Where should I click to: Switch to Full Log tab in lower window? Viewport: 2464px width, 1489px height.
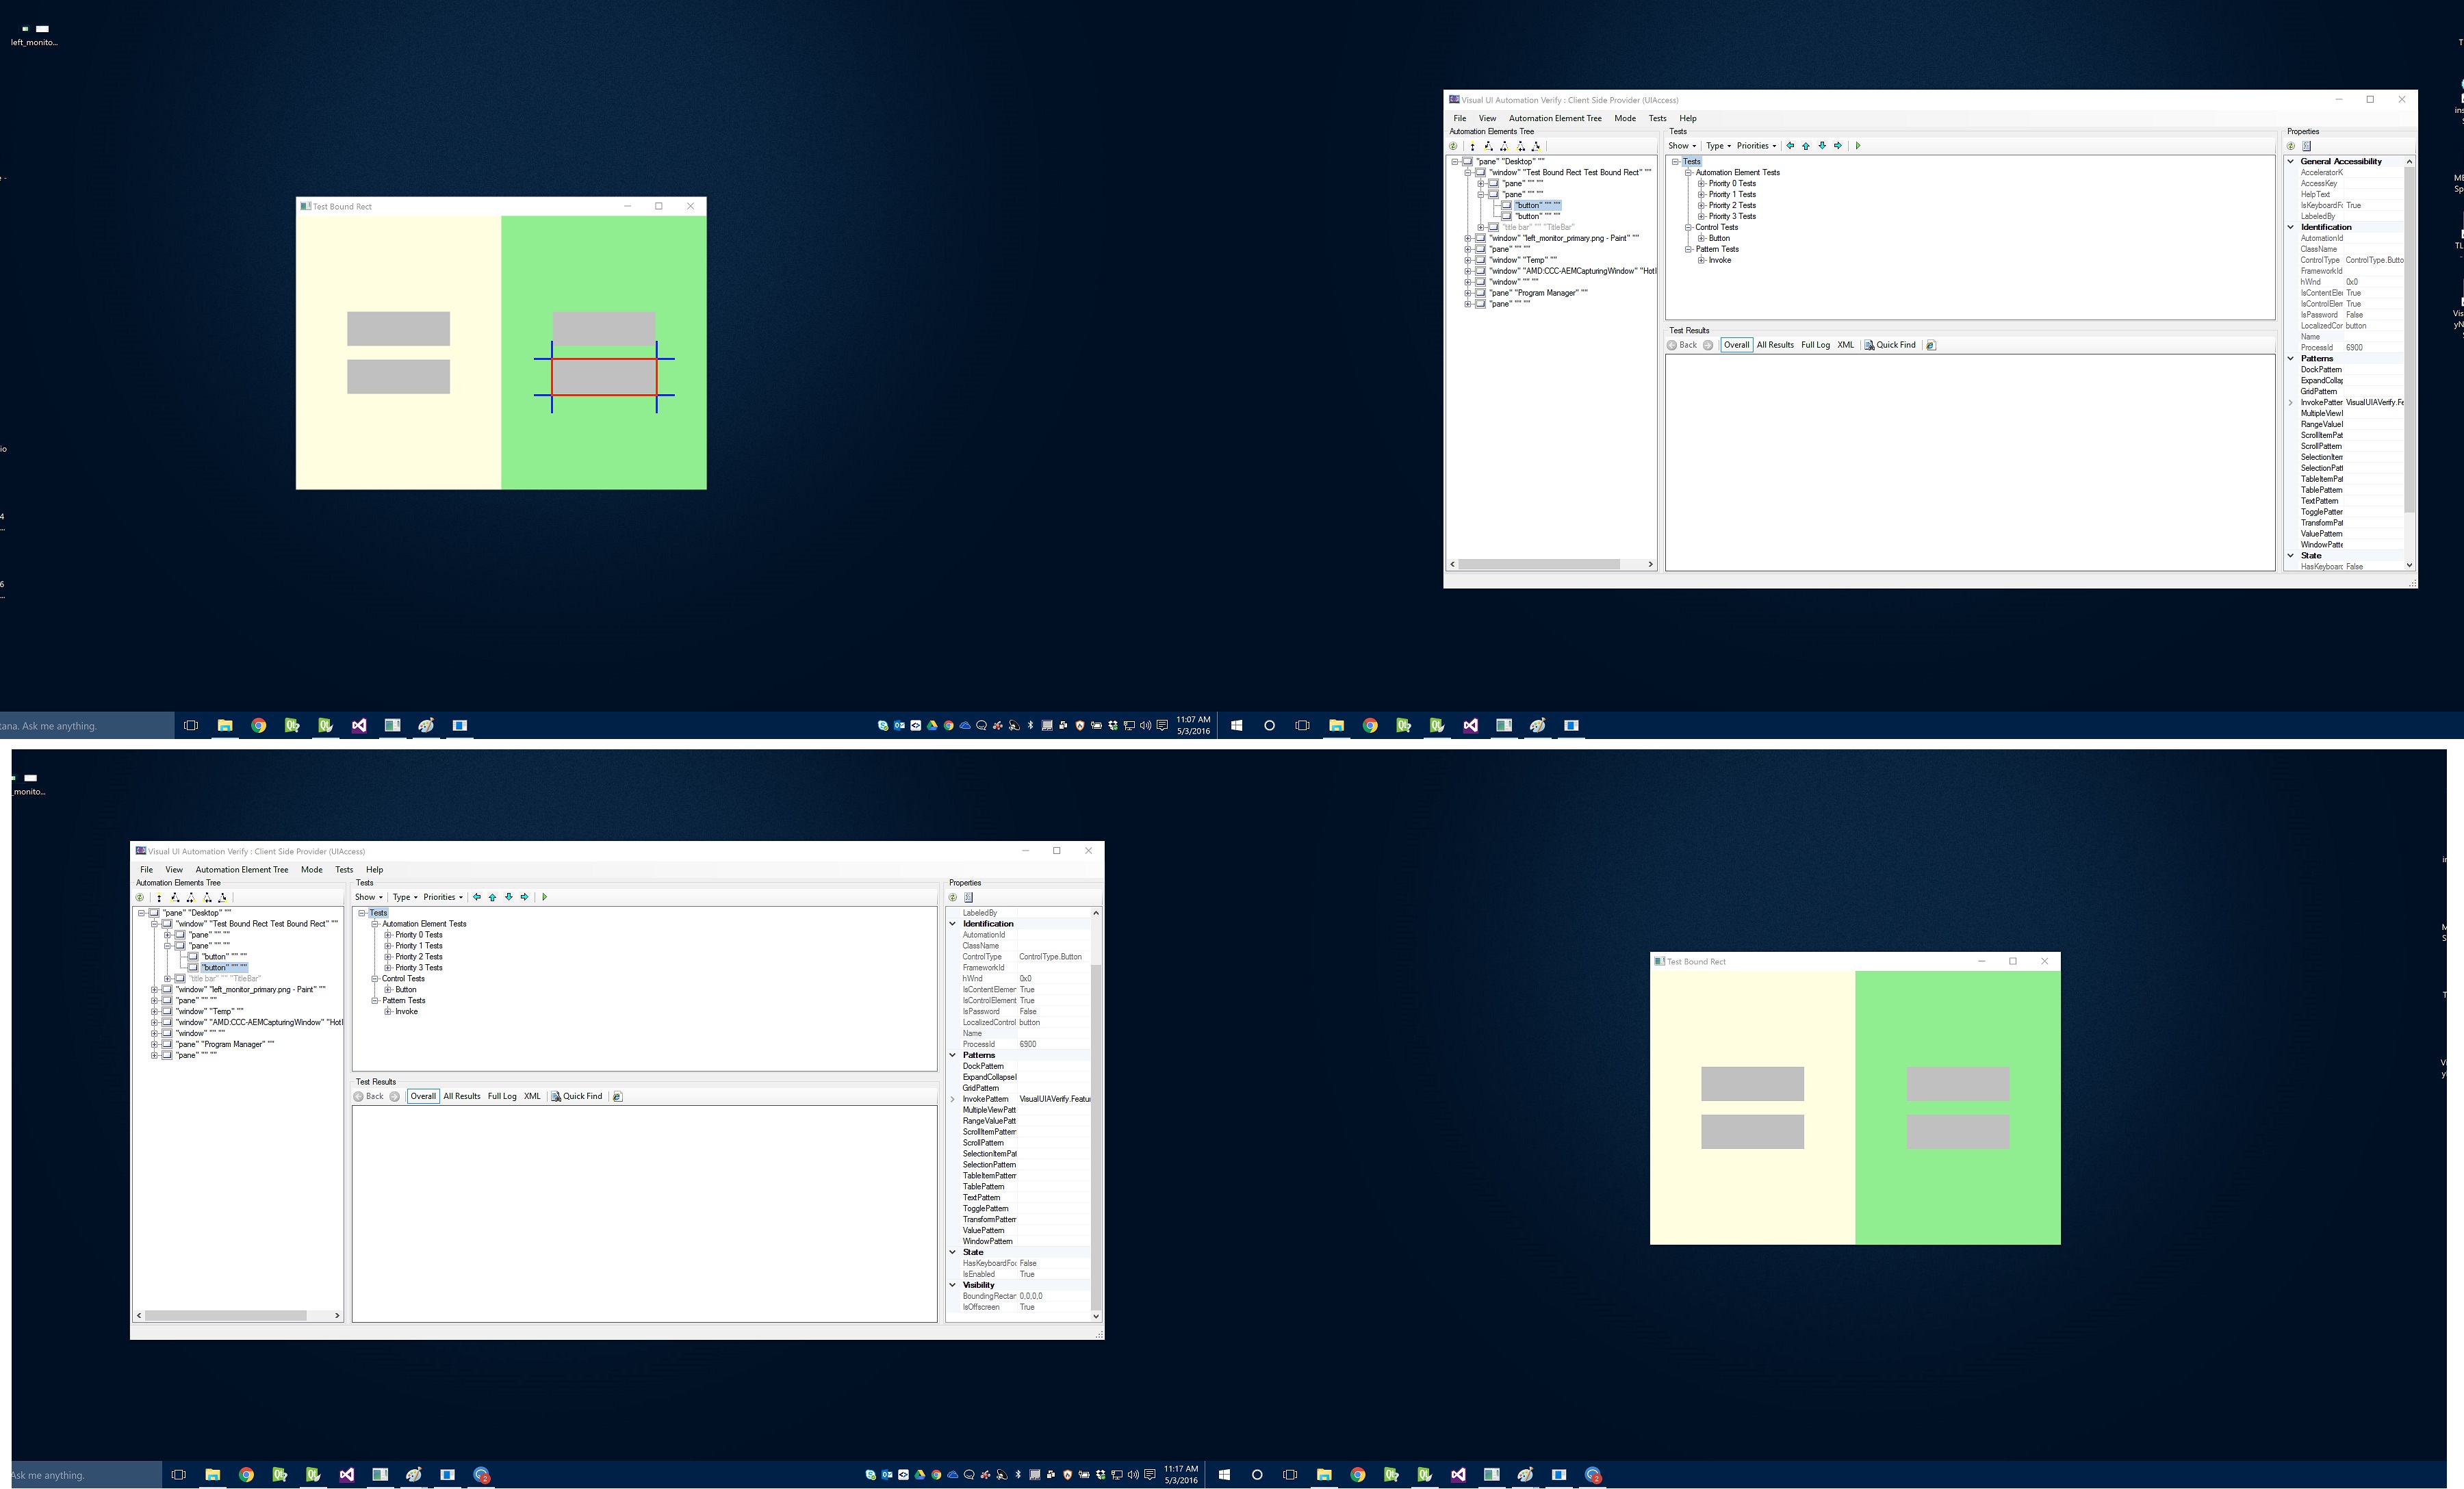pos(502,1096)
